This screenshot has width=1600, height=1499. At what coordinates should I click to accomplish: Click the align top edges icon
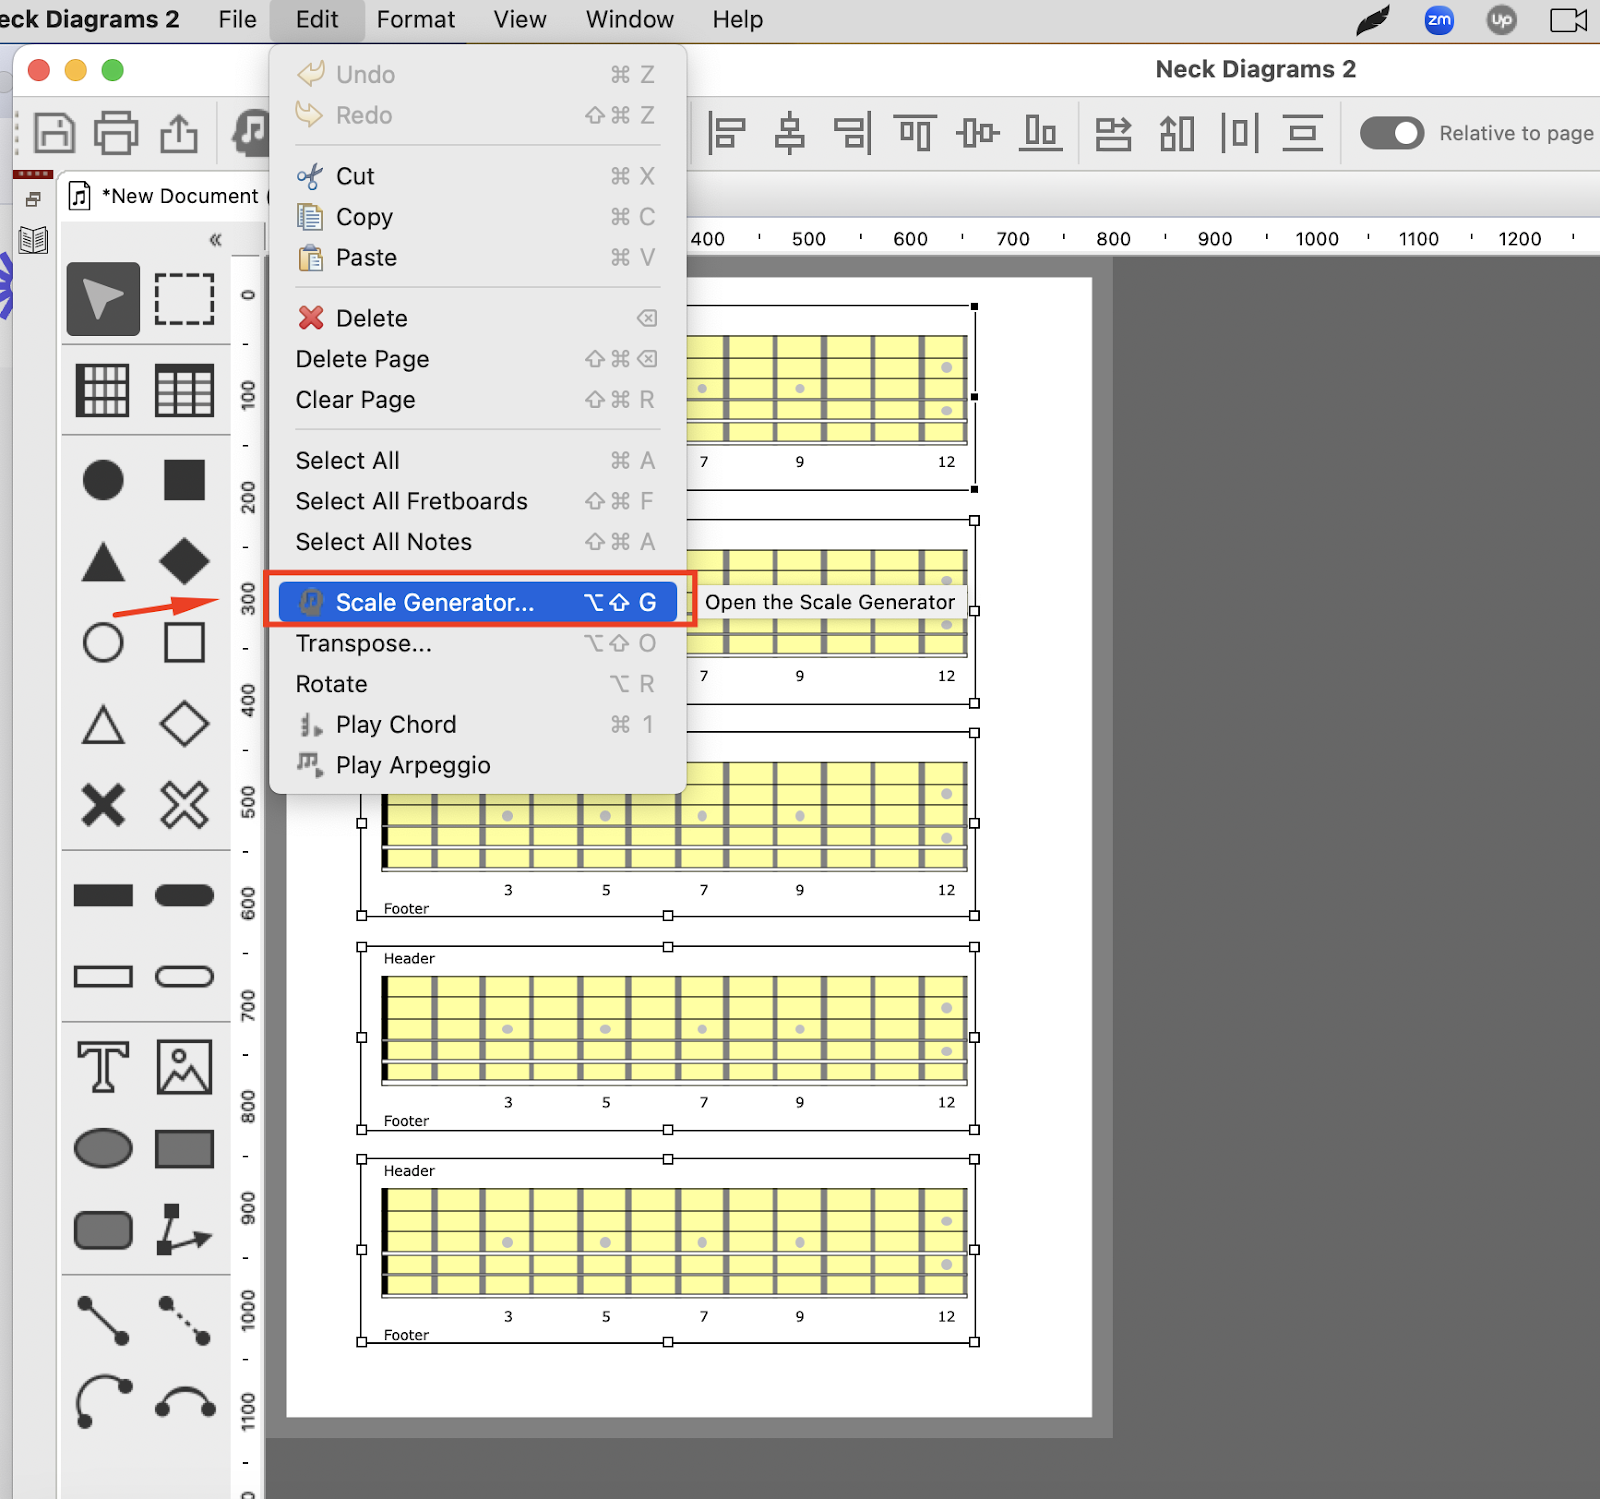tap(915, 133)
